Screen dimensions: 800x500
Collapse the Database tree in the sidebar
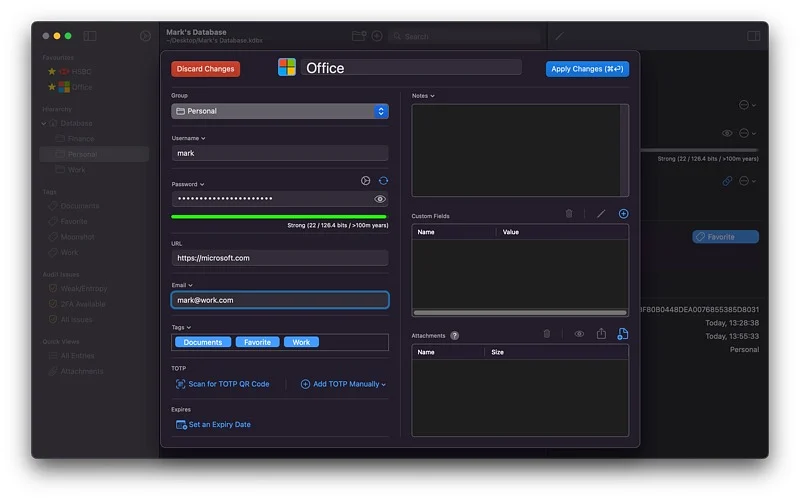pyautogui.click(x=44, y=123)
